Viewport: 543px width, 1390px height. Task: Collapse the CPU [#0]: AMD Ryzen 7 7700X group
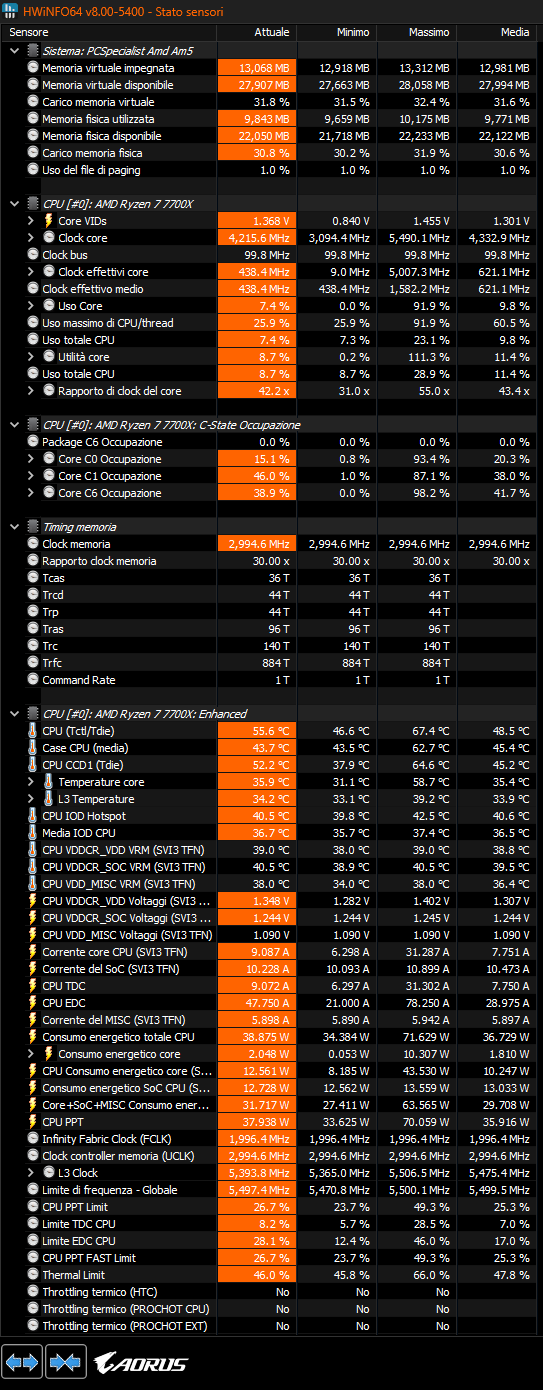coord(16,204)
